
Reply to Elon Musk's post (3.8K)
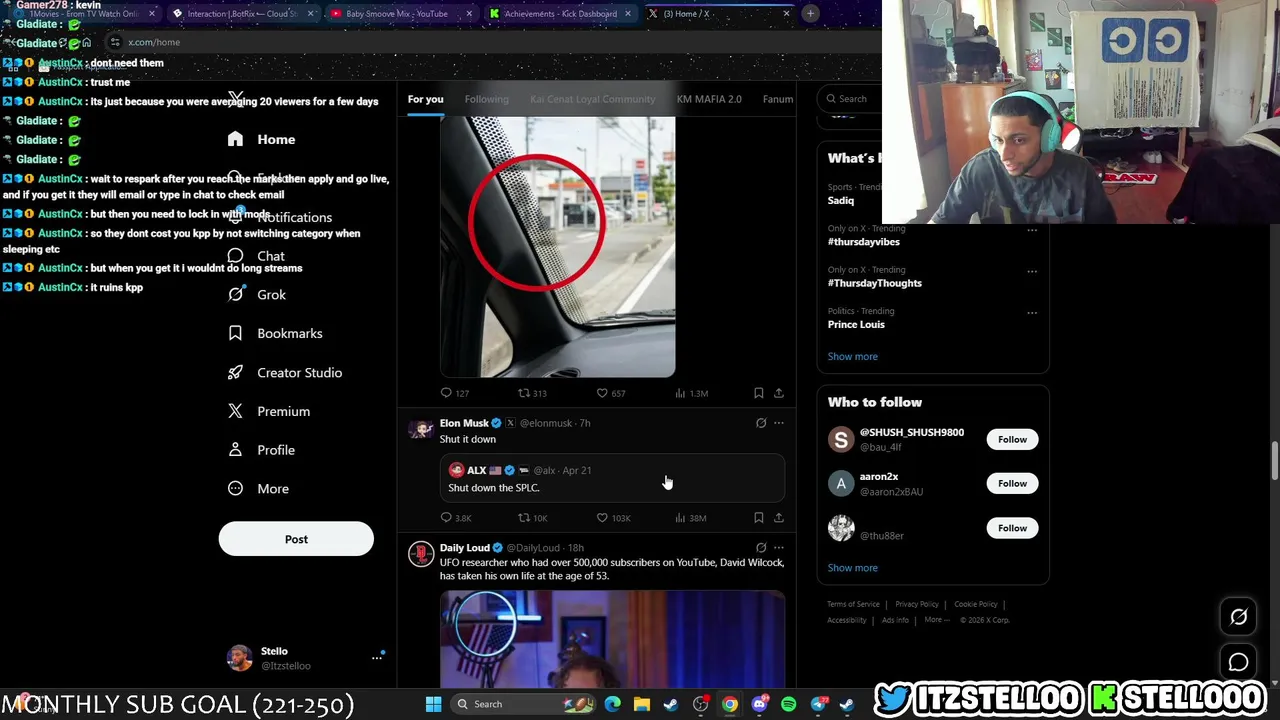(x=456, y=517)
